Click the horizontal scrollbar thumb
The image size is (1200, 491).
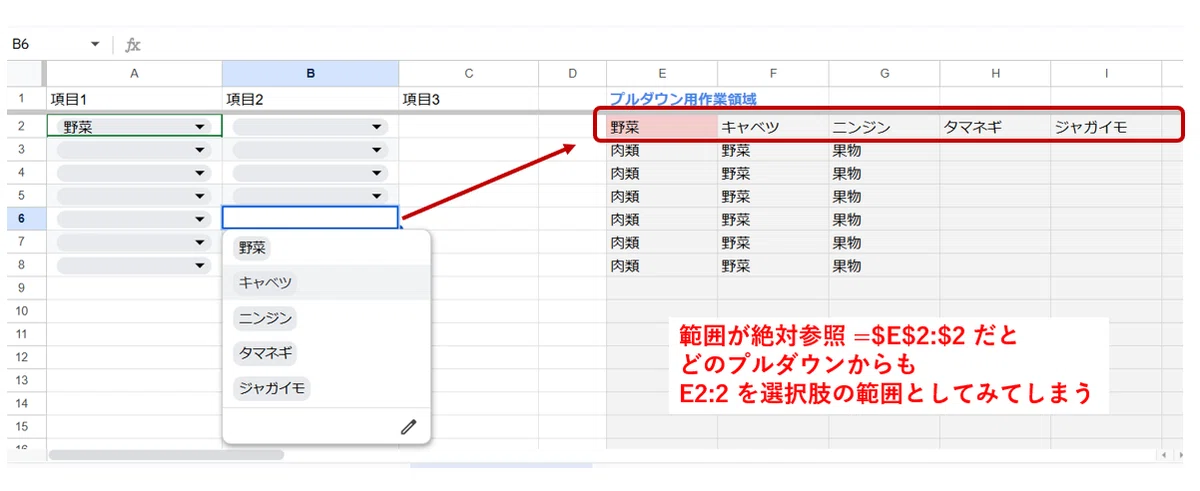(166, 454)
